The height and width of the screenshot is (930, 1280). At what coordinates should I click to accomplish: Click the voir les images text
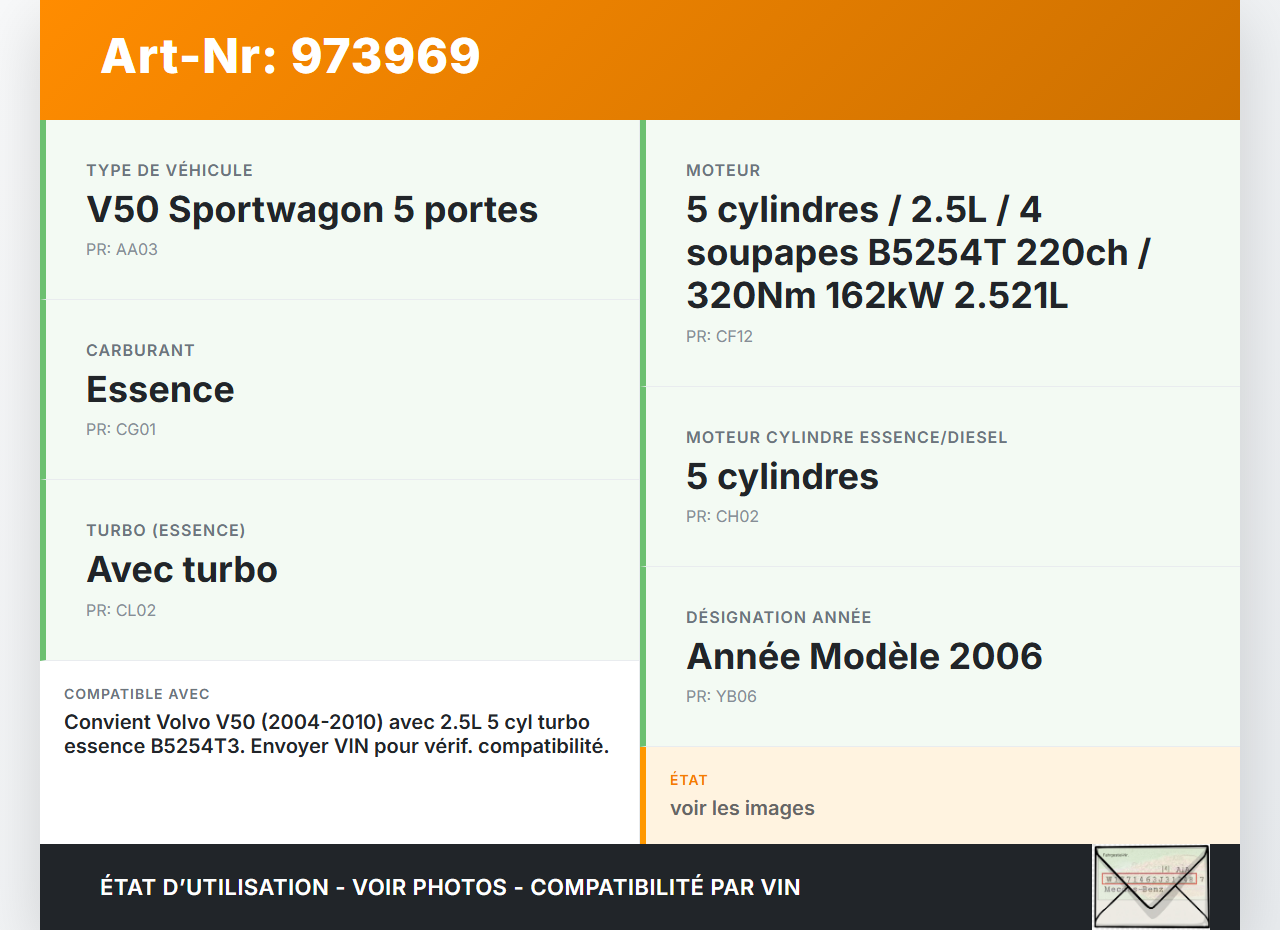click(742, 808)
